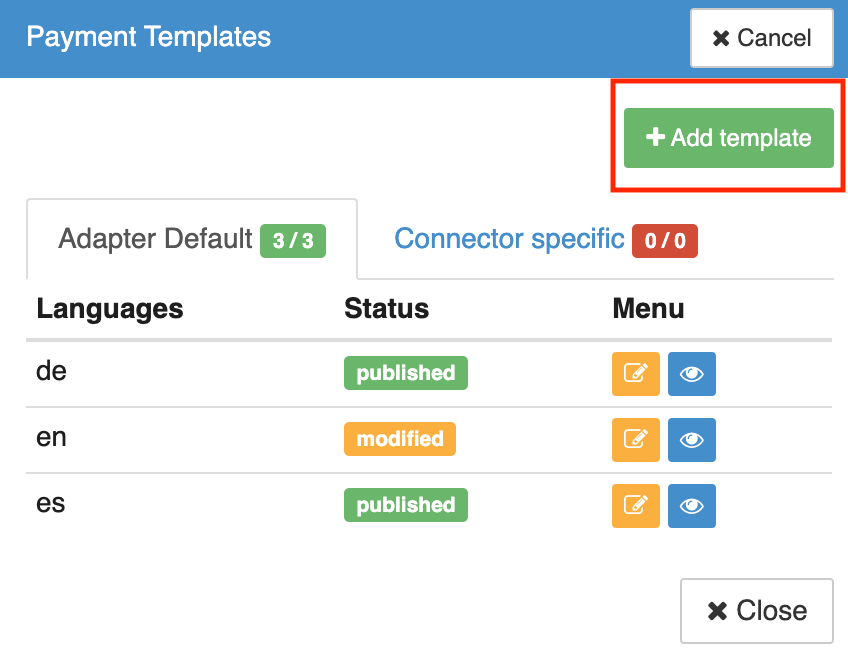The height and width of the screenshot is (664, 848).
Task: Edit the 'de' language template
Action: click(x=635, y=374)
